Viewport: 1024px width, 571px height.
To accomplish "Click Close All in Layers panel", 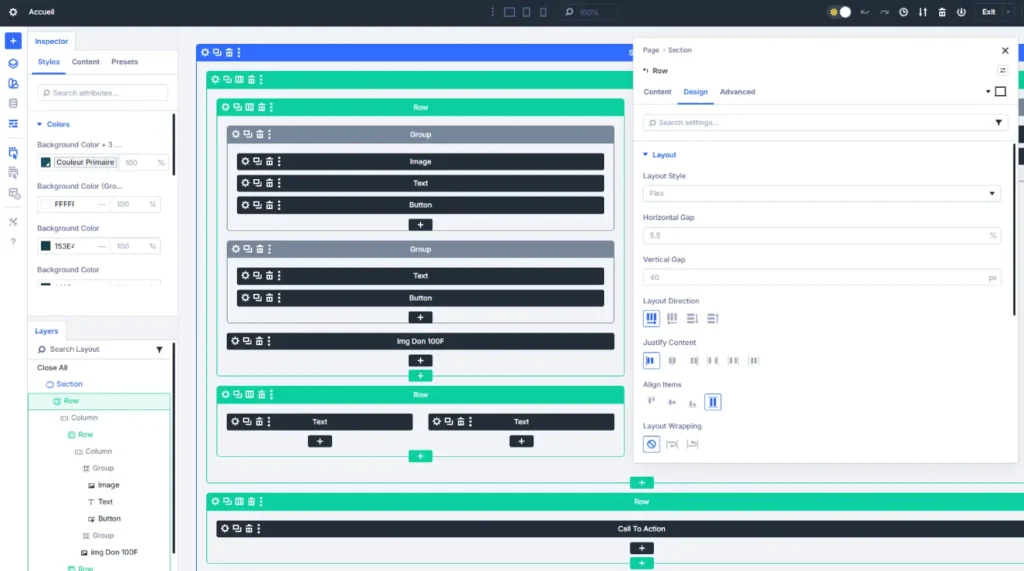I will pyautogui.click(x=52, y=368).
